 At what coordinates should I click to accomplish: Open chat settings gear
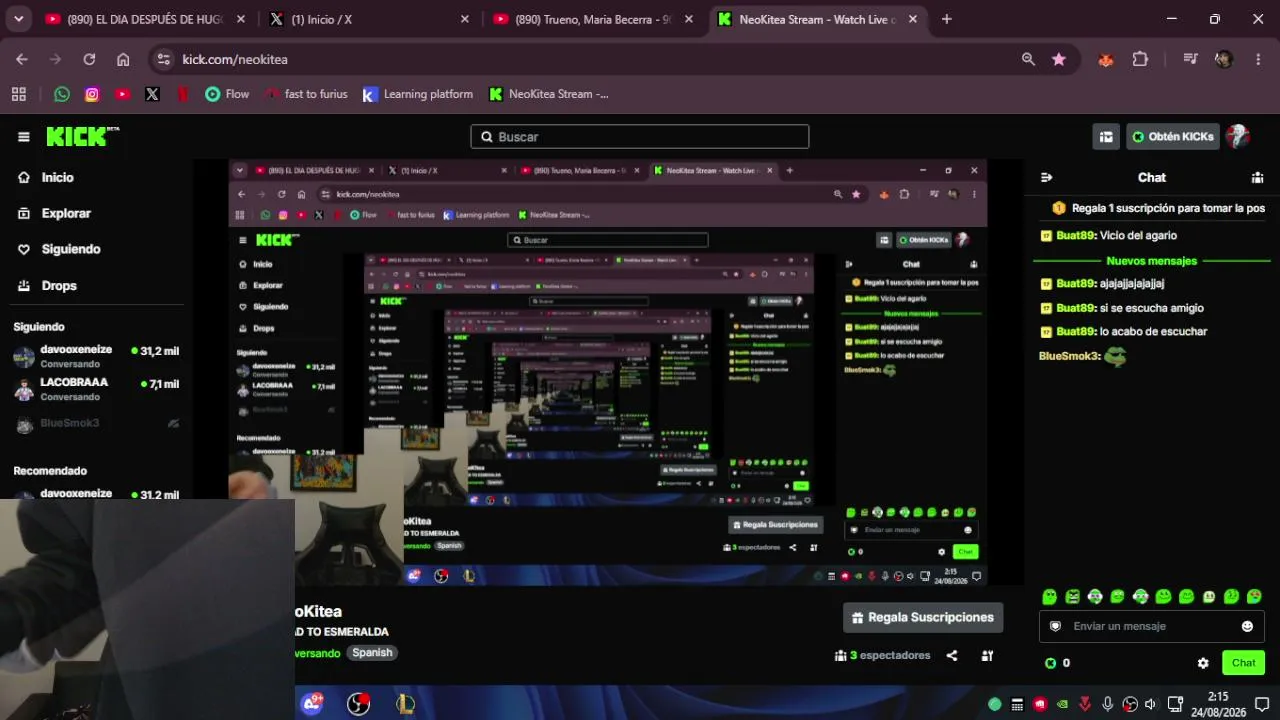[x=1203, y=663]
